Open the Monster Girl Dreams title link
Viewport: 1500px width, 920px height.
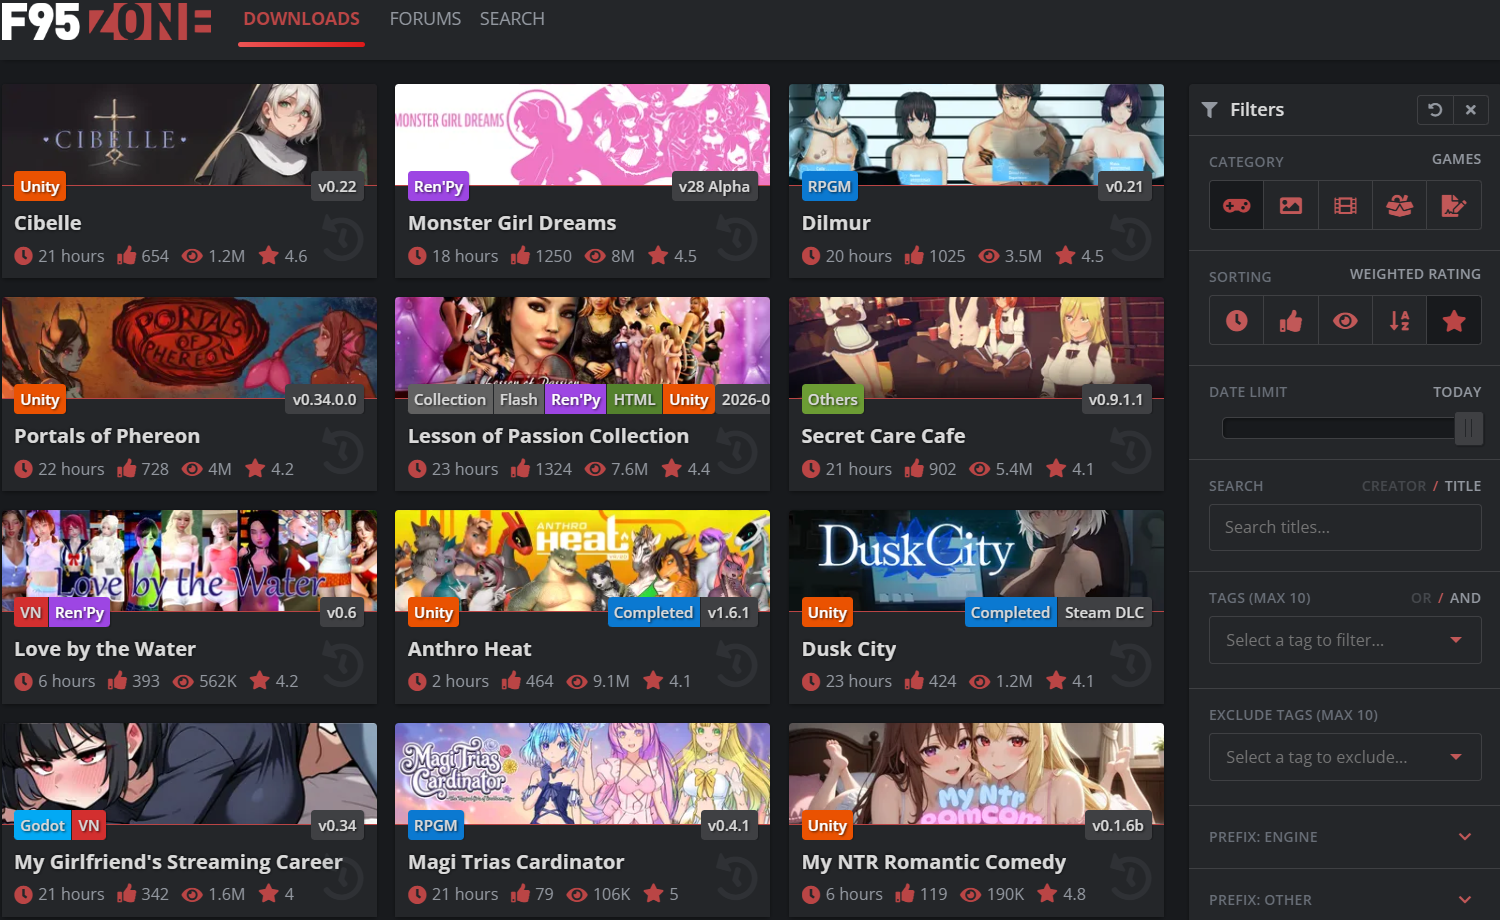click(512, 223)
